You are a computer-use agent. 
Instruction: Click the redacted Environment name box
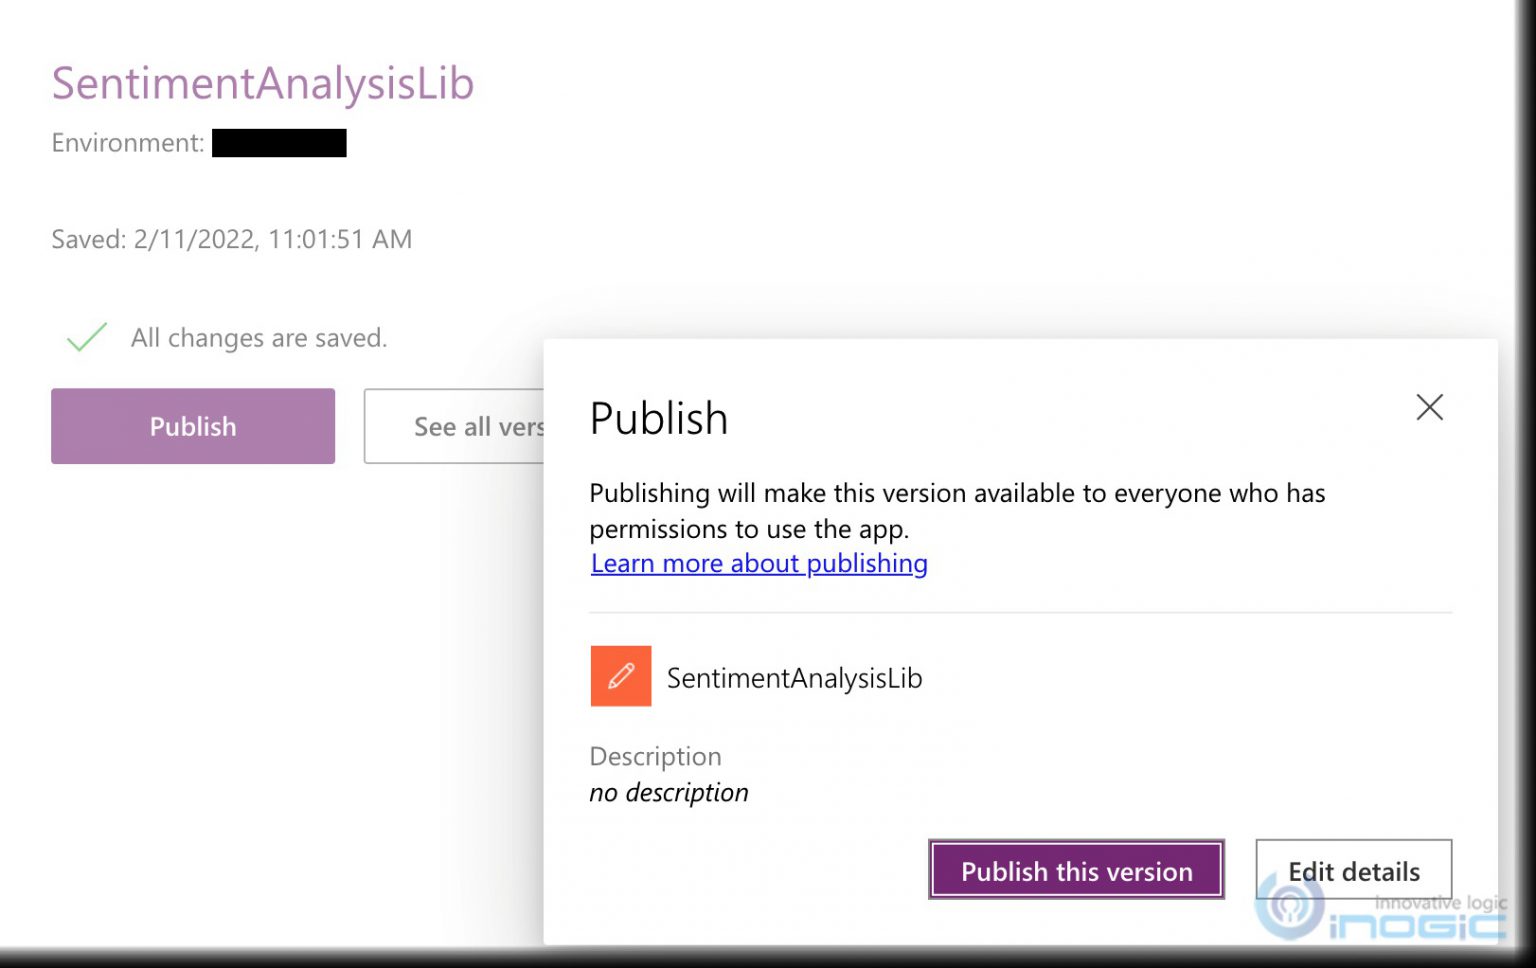279,143
